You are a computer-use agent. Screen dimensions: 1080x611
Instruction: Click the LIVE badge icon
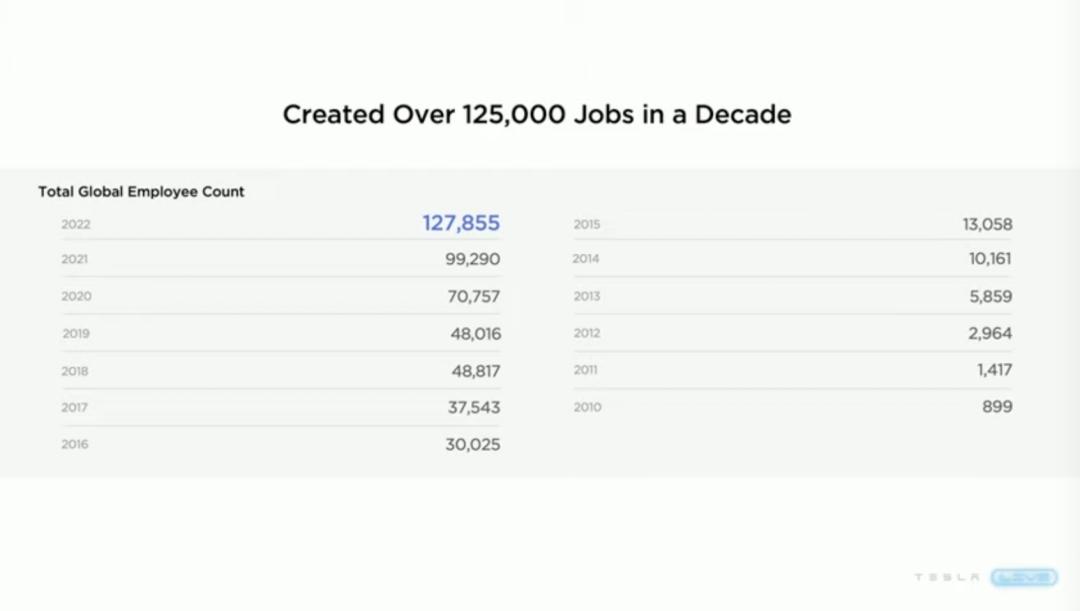tap(1024, 578)
